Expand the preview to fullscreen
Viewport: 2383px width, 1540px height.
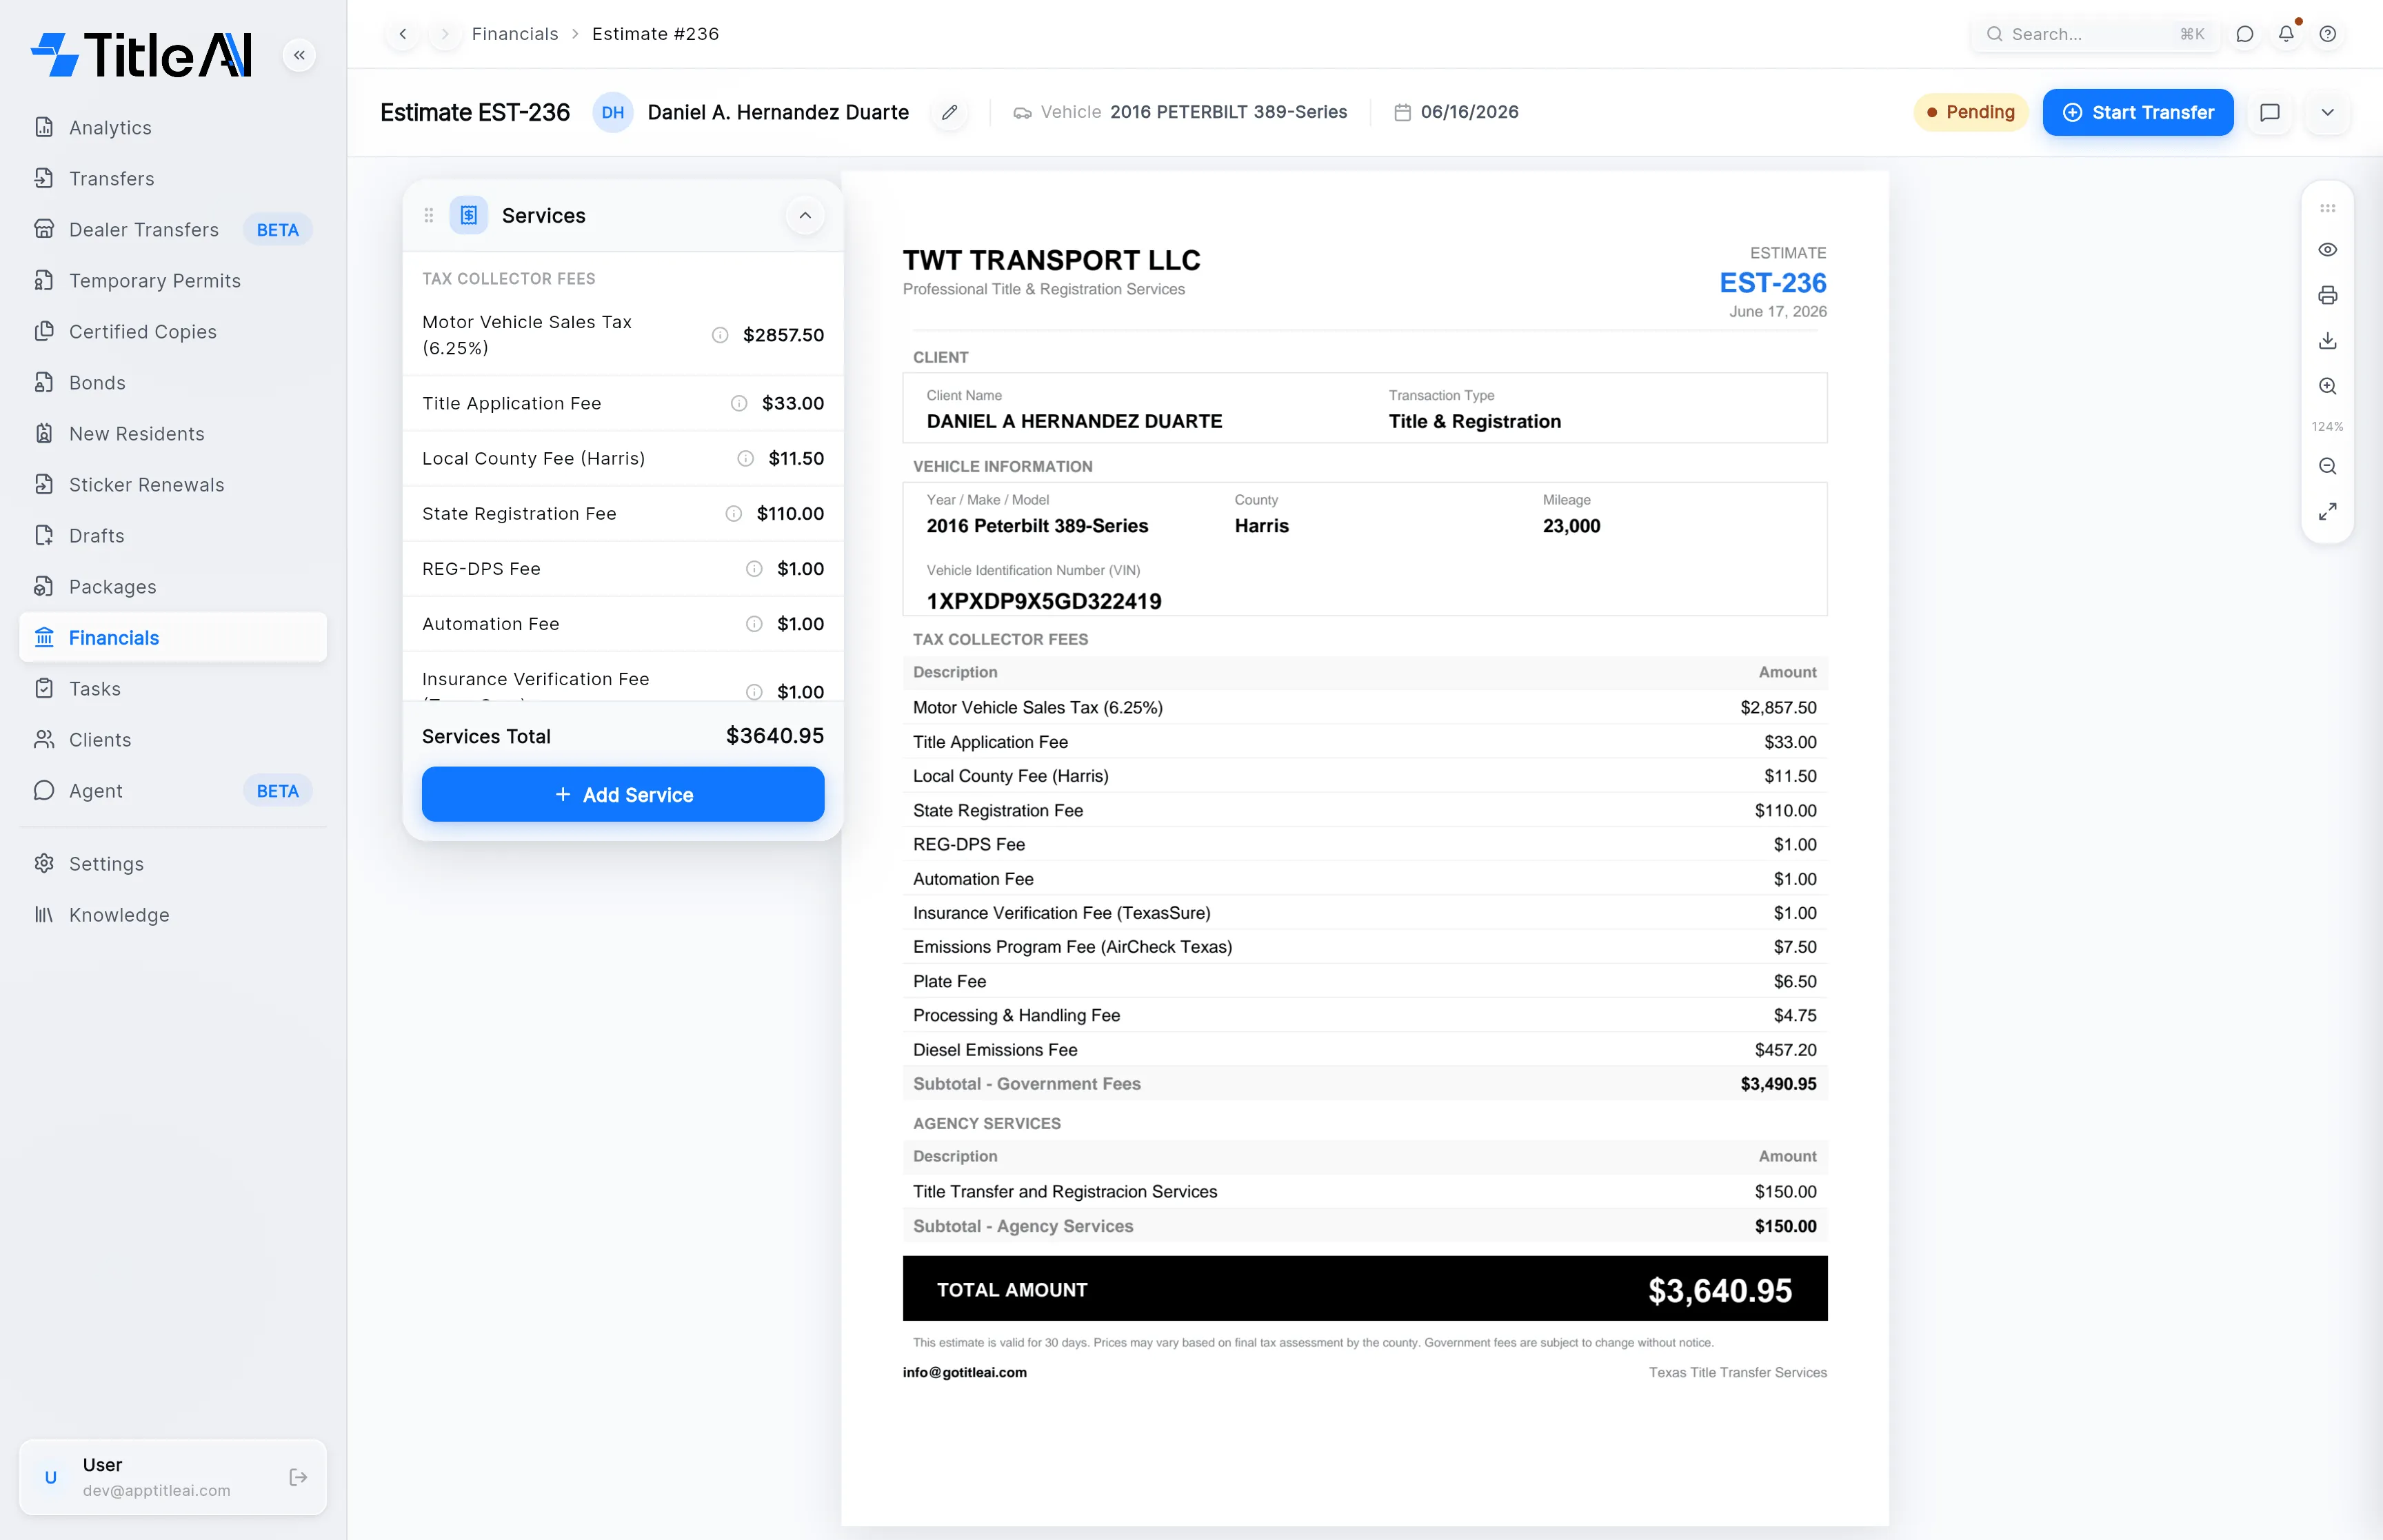tap(2327, 511)
